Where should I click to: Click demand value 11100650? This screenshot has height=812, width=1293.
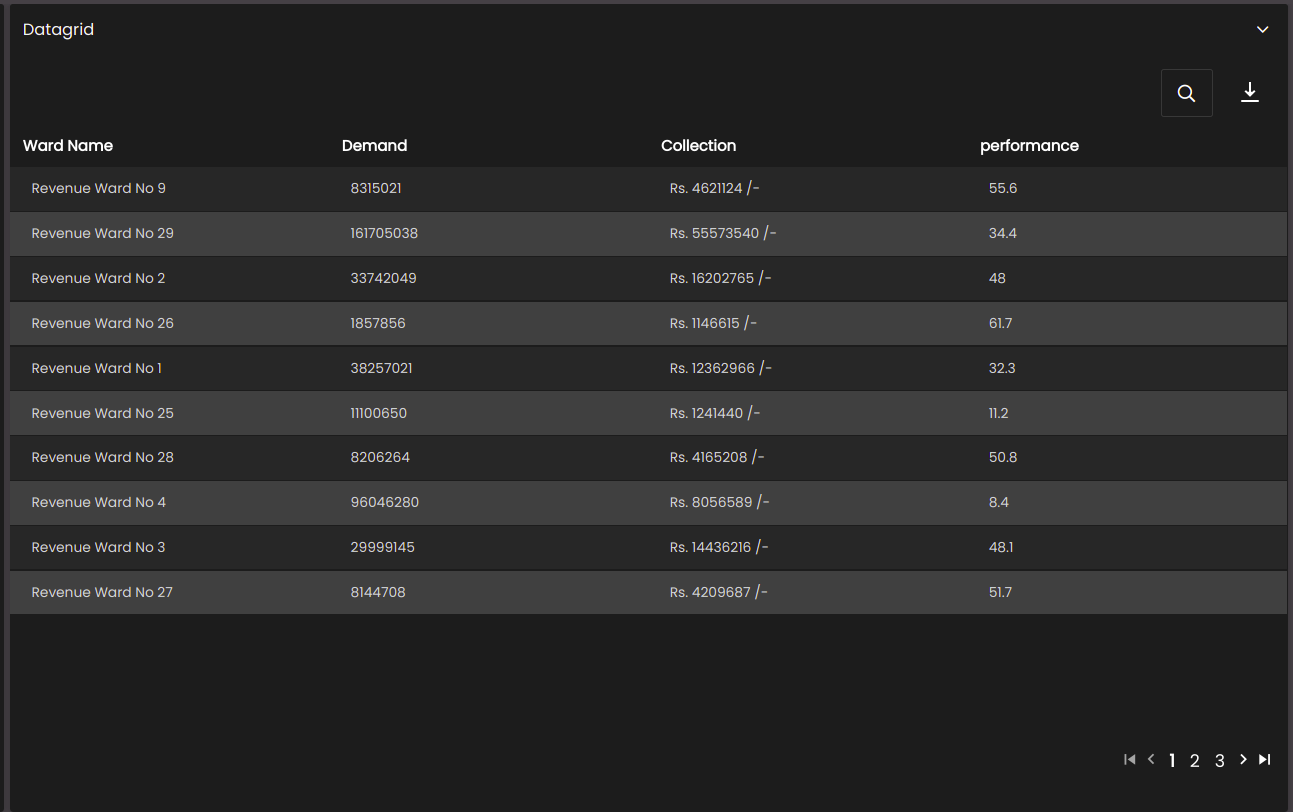coord(379,413)
